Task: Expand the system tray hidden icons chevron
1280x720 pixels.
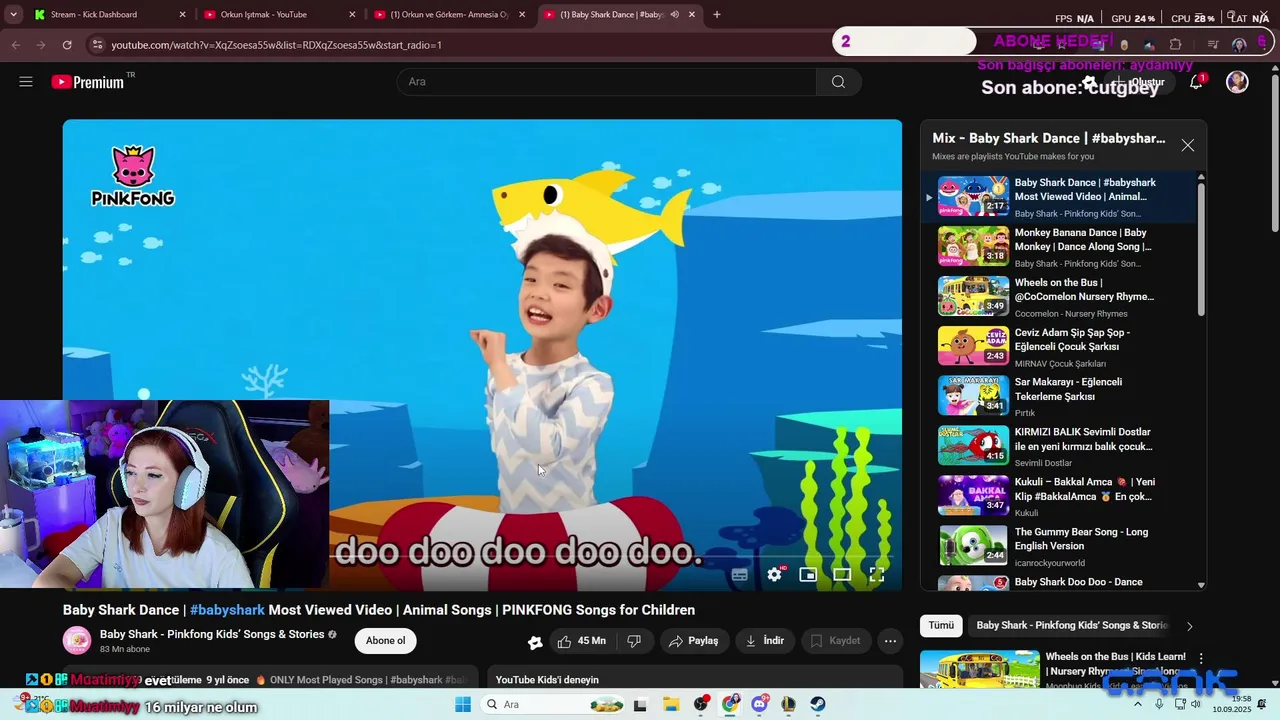Action: tap(1137, 705)
